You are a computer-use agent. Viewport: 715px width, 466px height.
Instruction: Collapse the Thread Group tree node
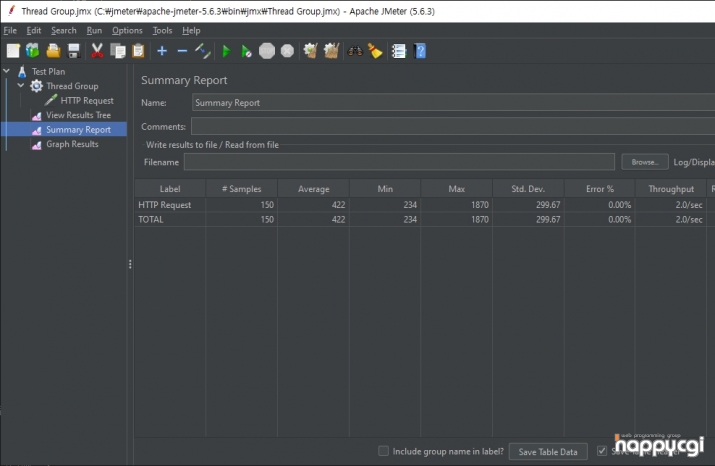pos(21,85)
